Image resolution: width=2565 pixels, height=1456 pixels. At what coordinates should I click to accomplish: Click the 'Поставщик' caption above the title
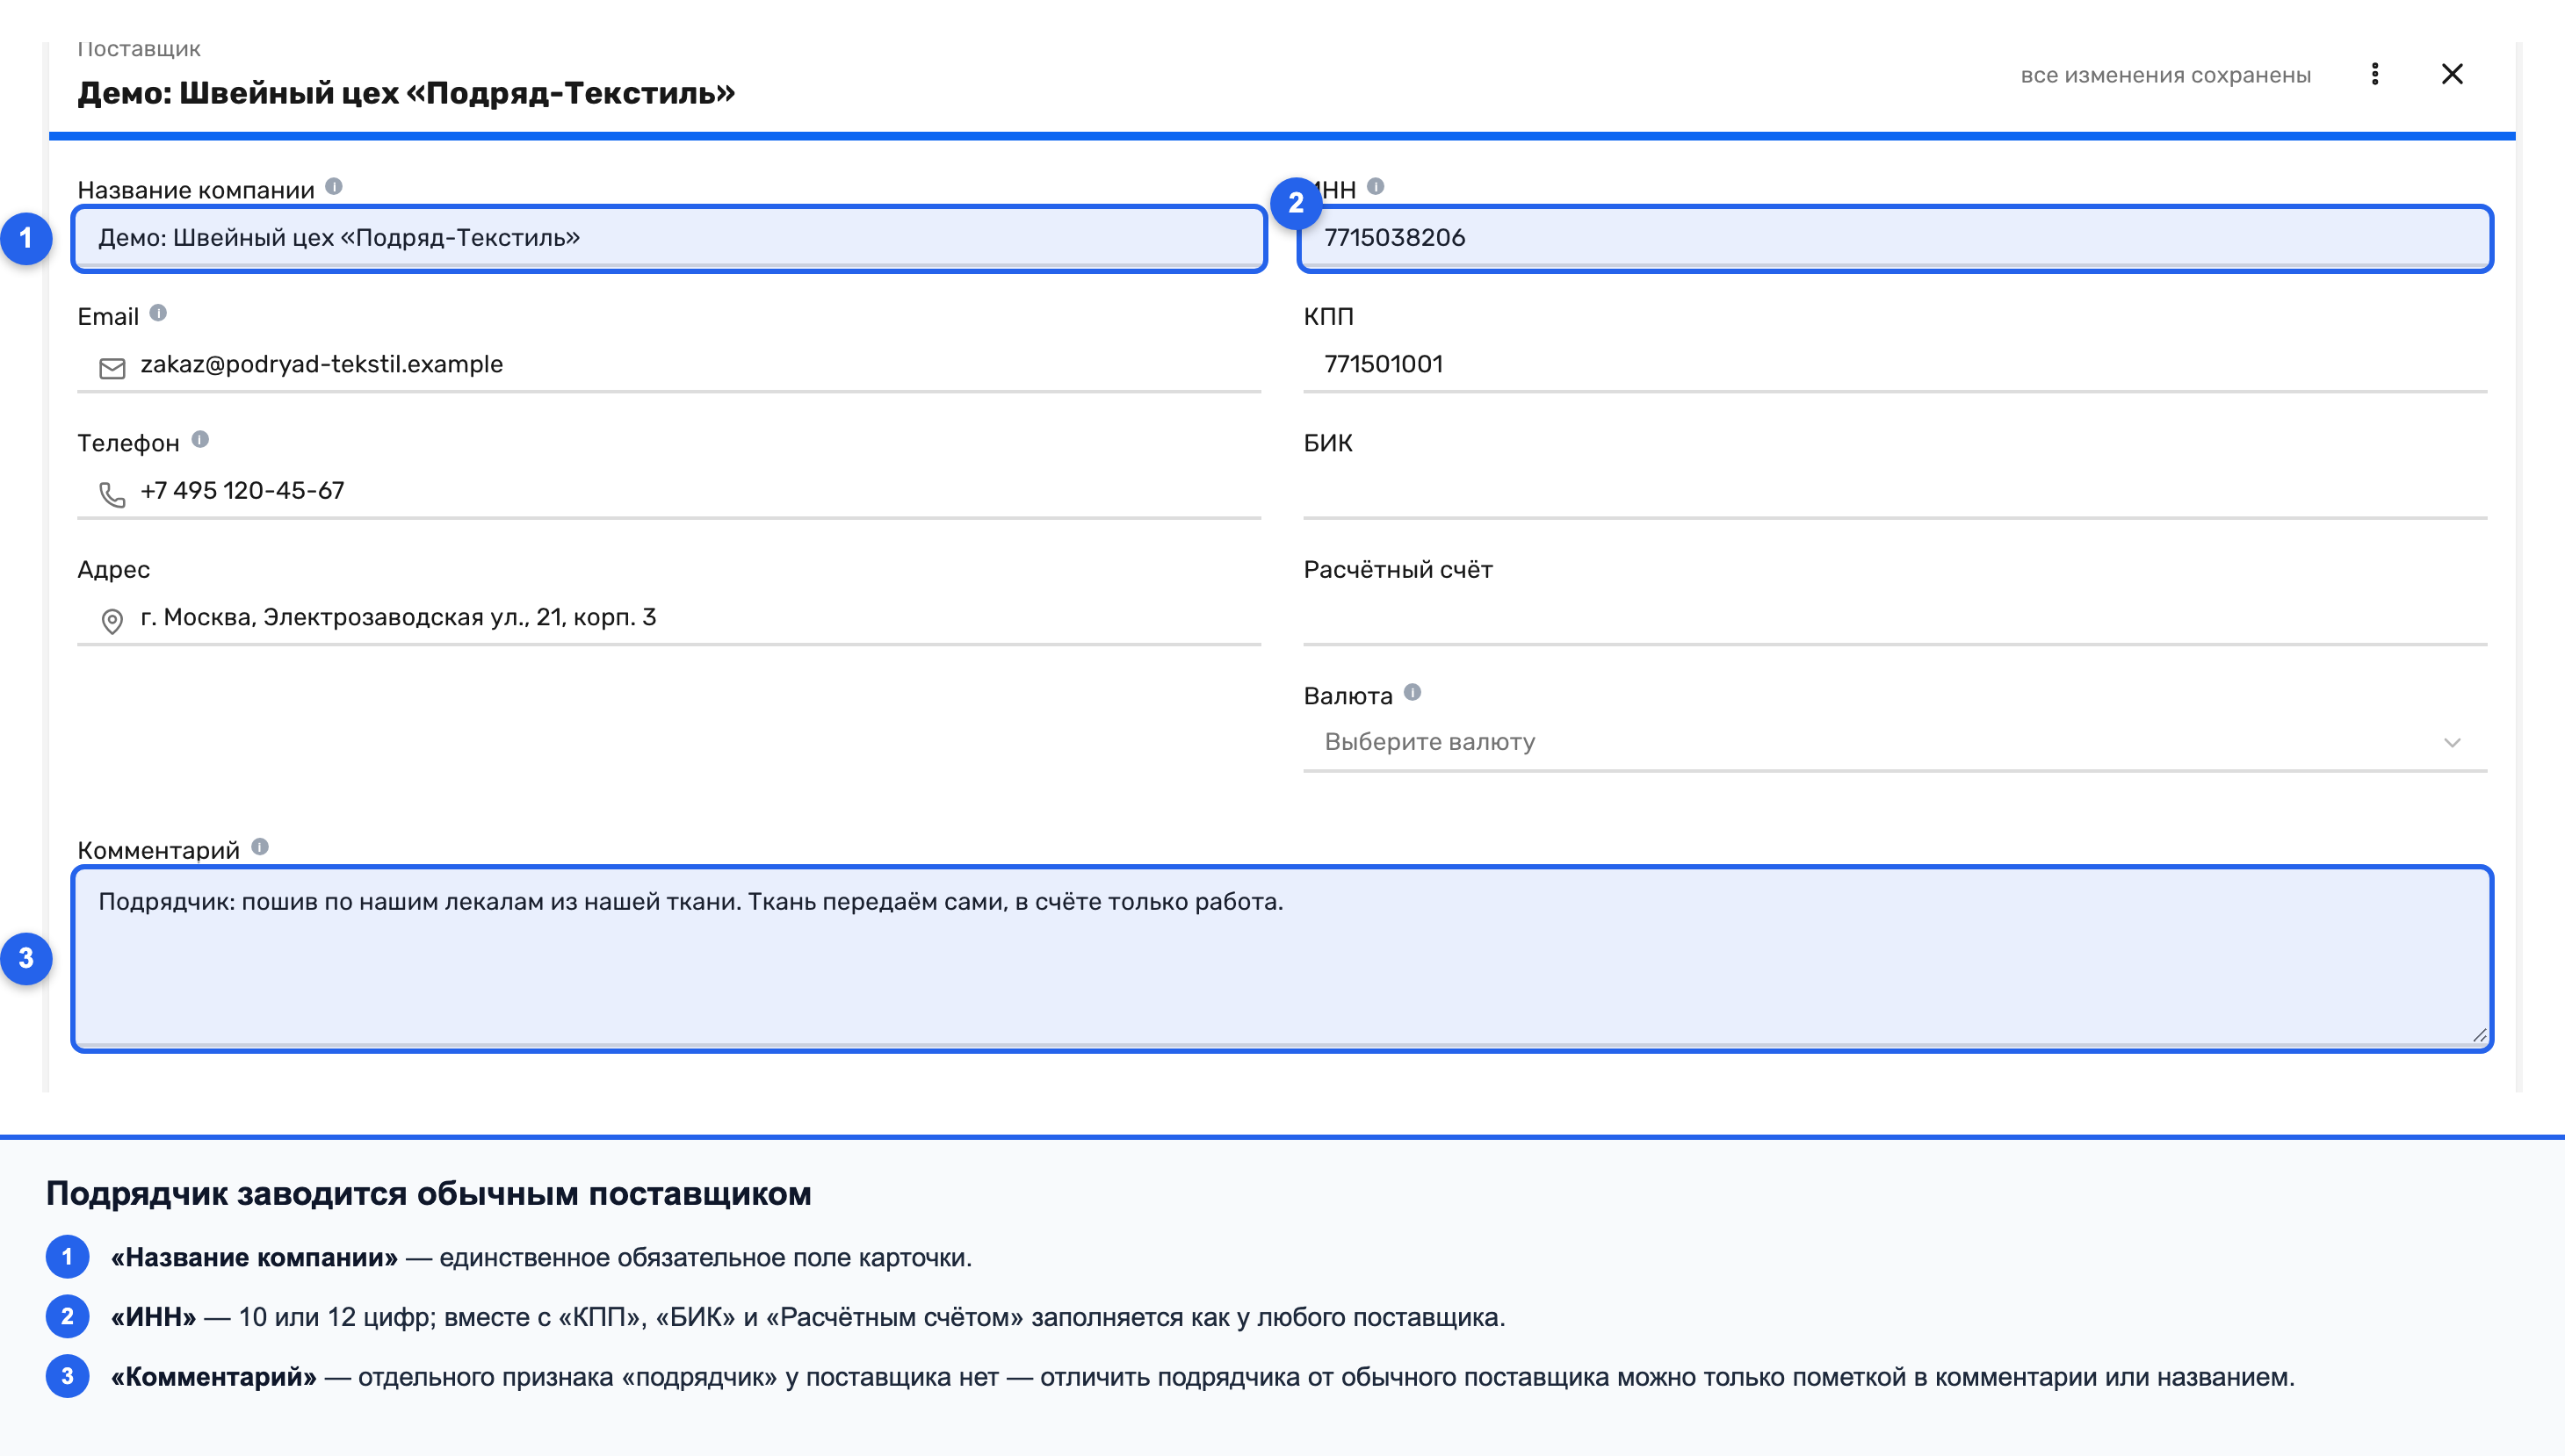[x=139, y=49]
